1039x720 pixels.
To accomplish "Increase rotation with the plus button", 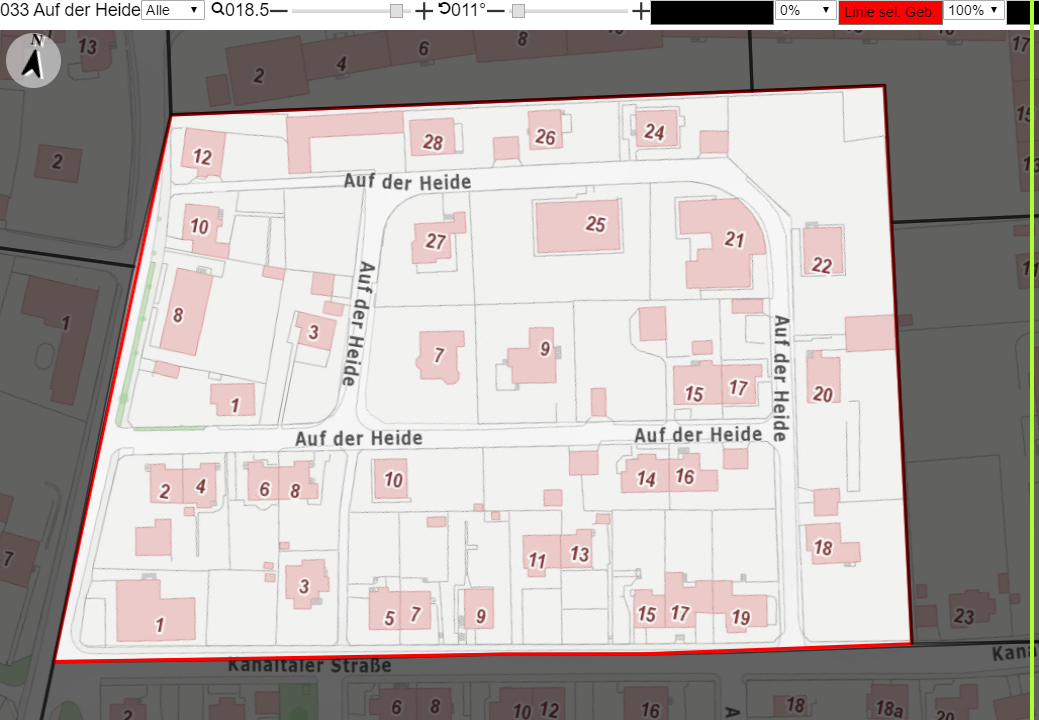I will pos(641,11).
